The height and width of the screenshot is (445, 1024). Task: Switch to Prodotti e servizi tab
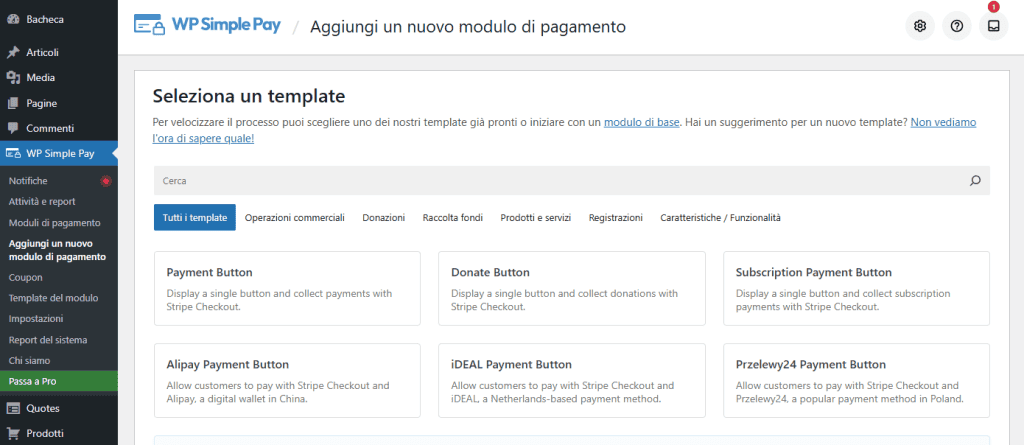[x=536, y=218]
